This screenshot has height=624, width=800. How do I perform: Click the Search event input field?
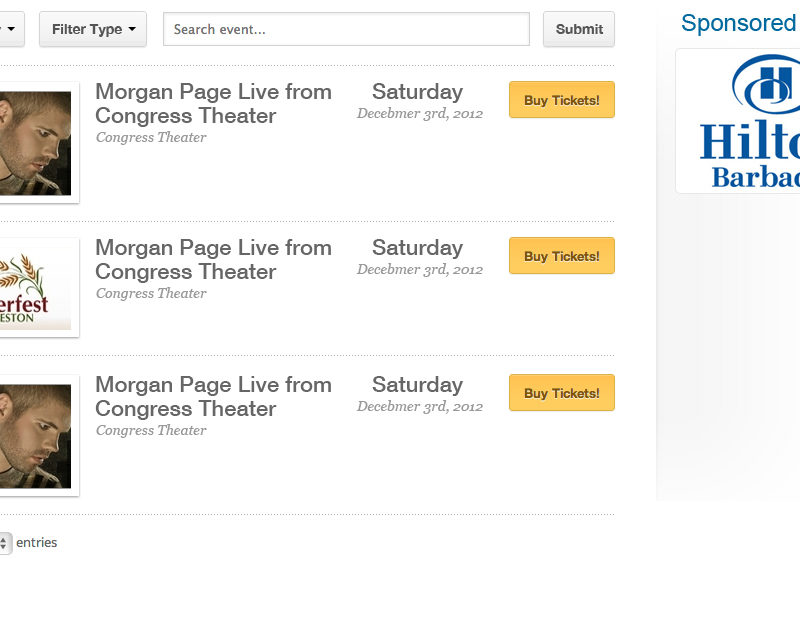click(346, 29)
